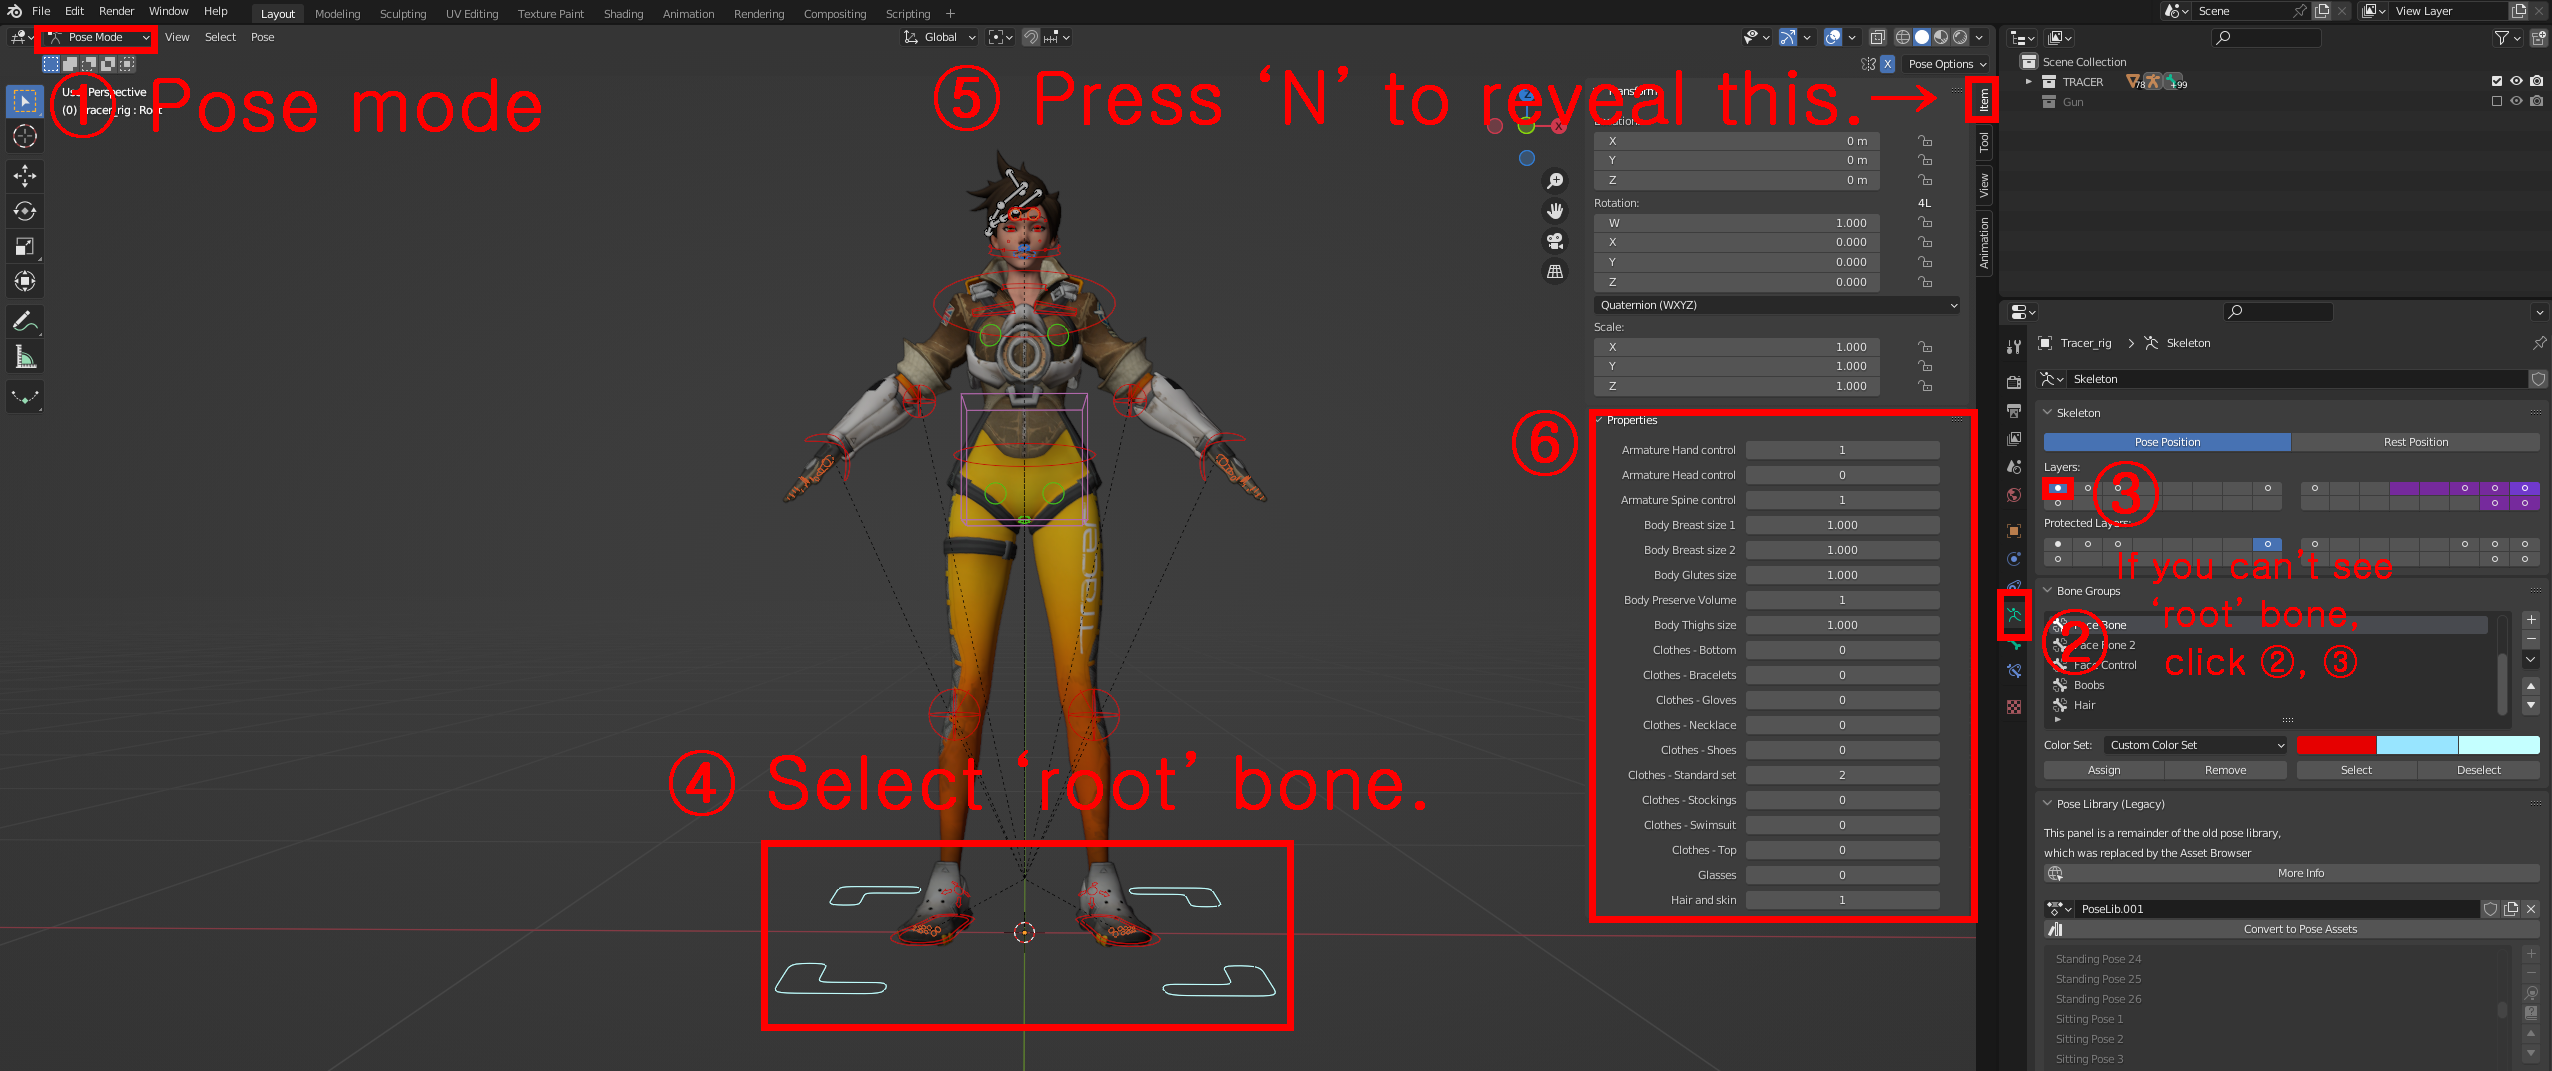Viewport: 2552px width, 1071px height.
Task: Click the Armature Head control value field
Action: click(x=1842, y=475)
